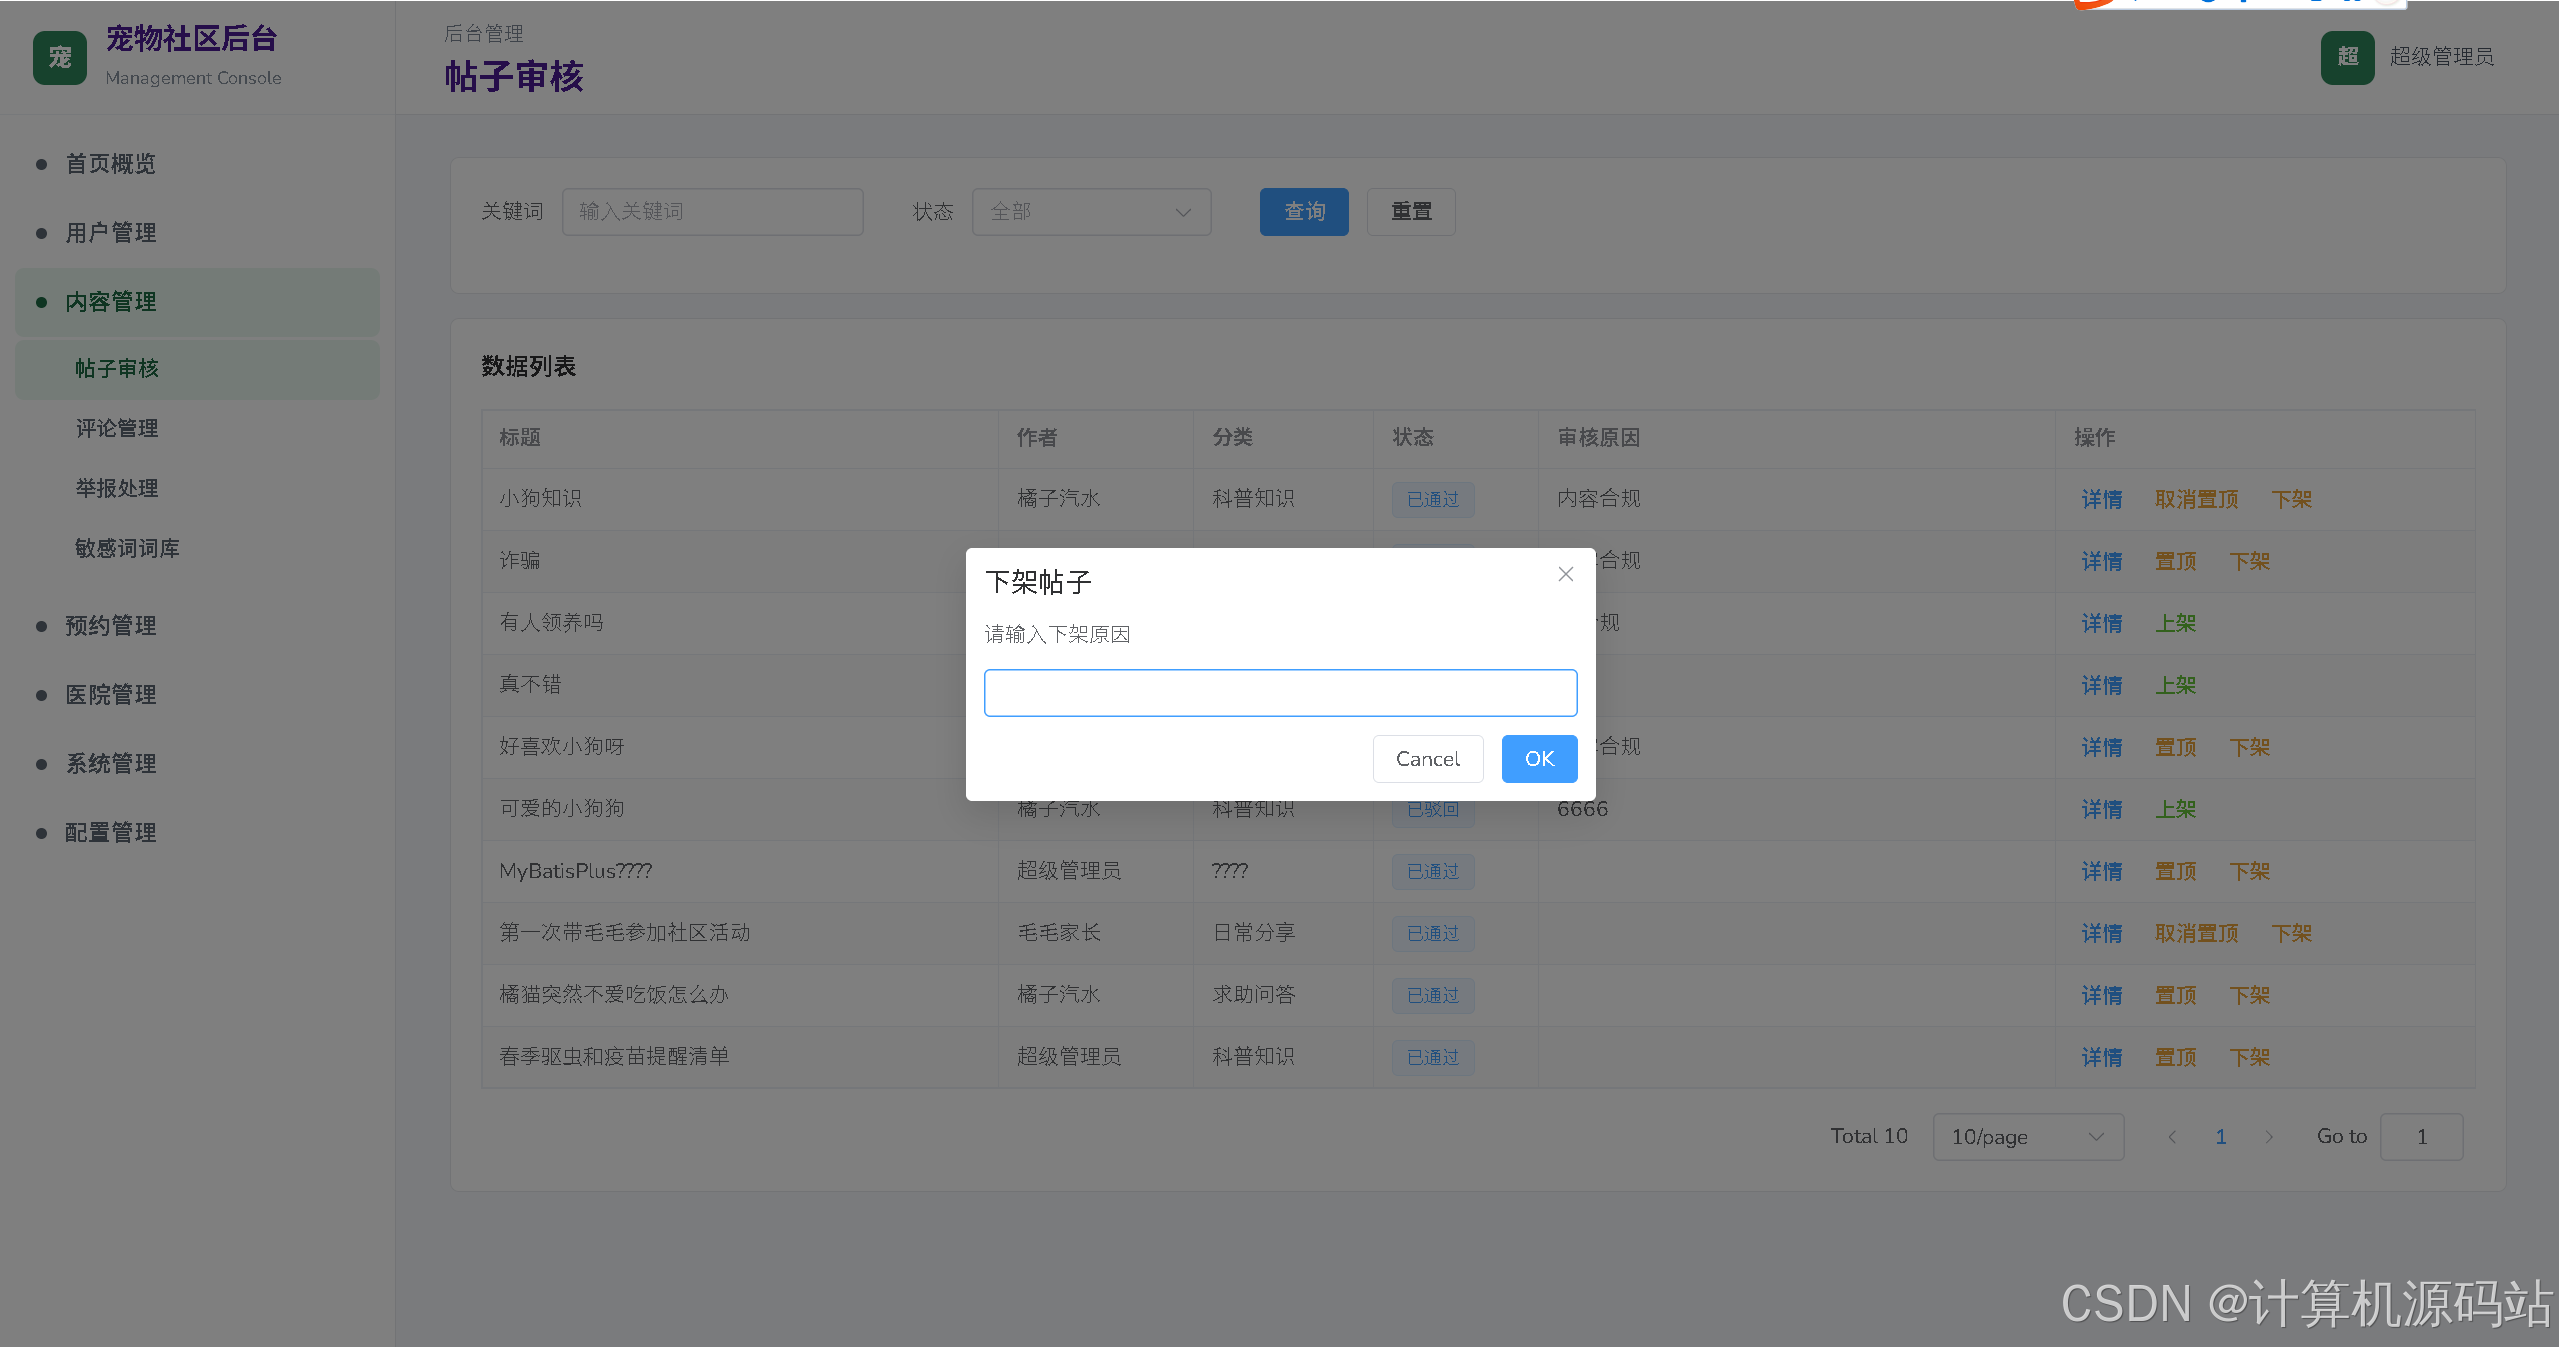Click 下架 for MyBatisPlus???? row

point(2249,871)
